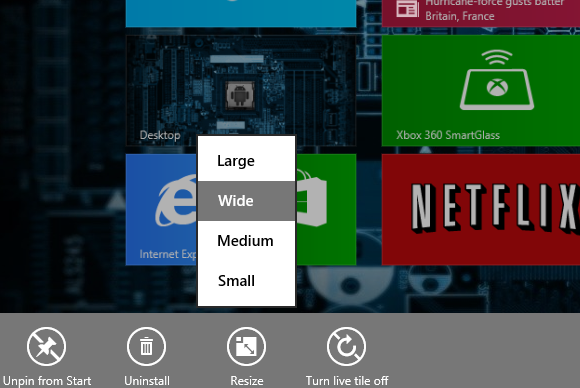Open the Xbox 360 SmartGlass tile

(481, 91)
